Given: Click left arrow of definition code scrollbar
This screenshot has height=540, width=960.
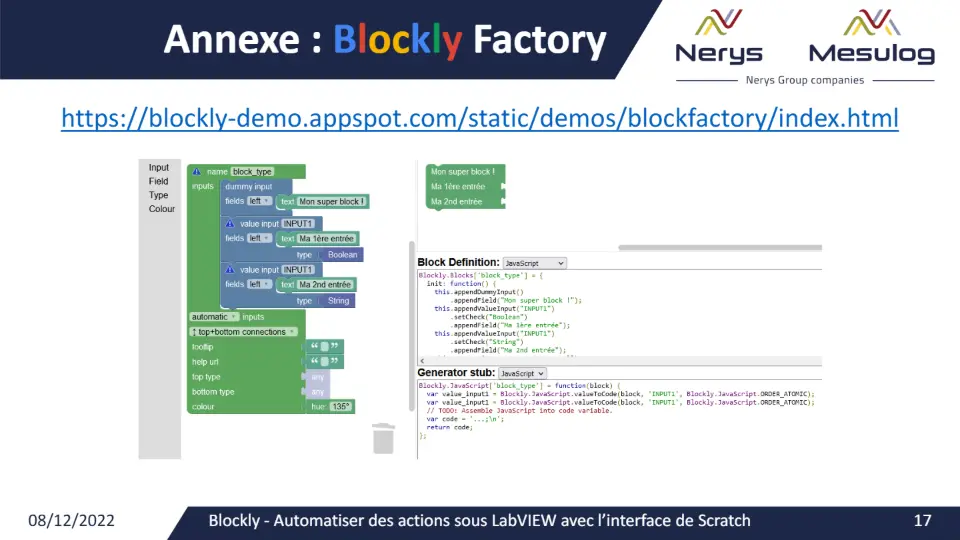Looking at the screenshot, I should pos(422,361).
